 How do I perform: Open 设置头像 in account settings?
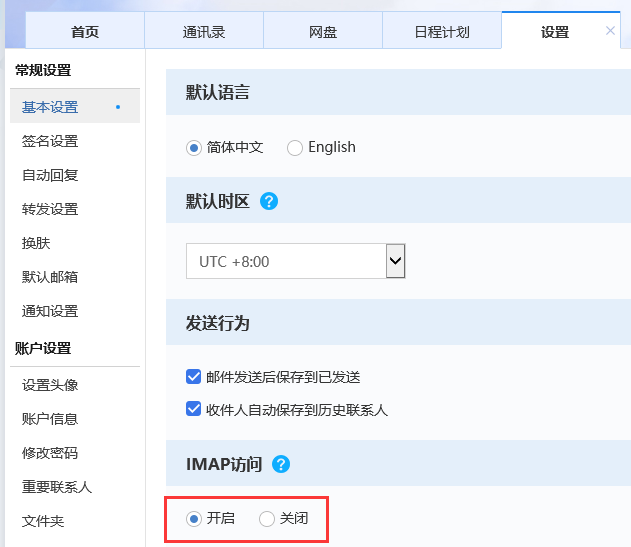[50, 385]
